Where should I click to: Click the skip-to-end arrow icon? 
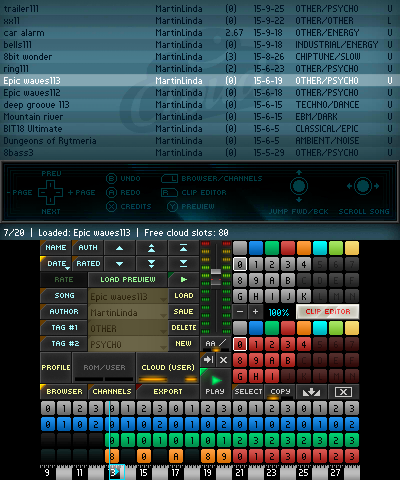(208, 360)
